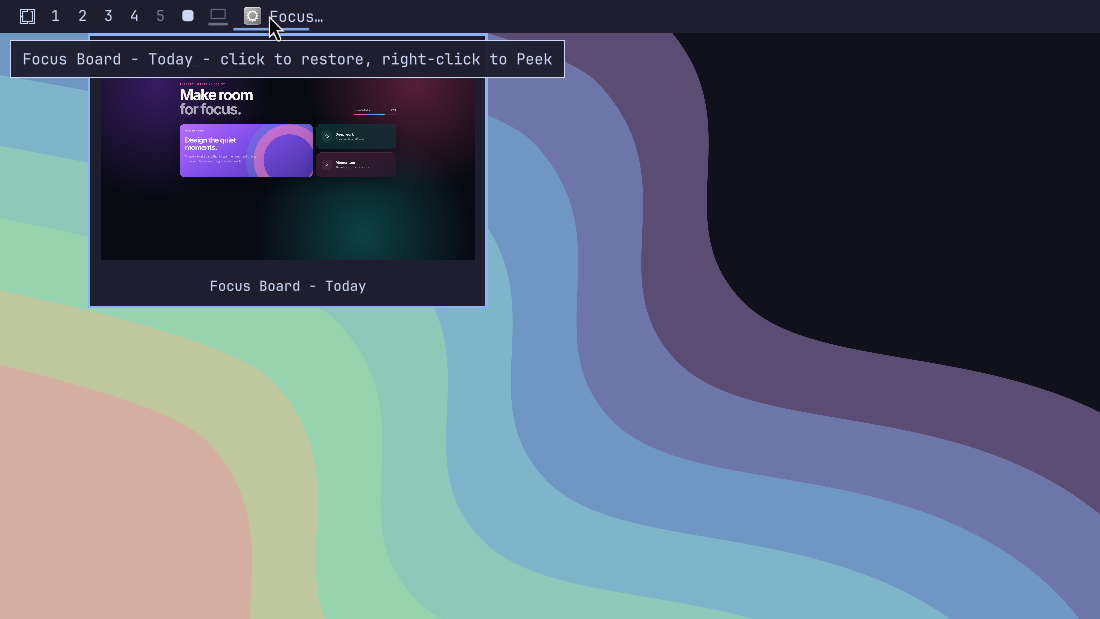Click the gear icon beside the Focus… taskbar label
This screenshot has width=1100, height=619.
click(x=252, y=16)
